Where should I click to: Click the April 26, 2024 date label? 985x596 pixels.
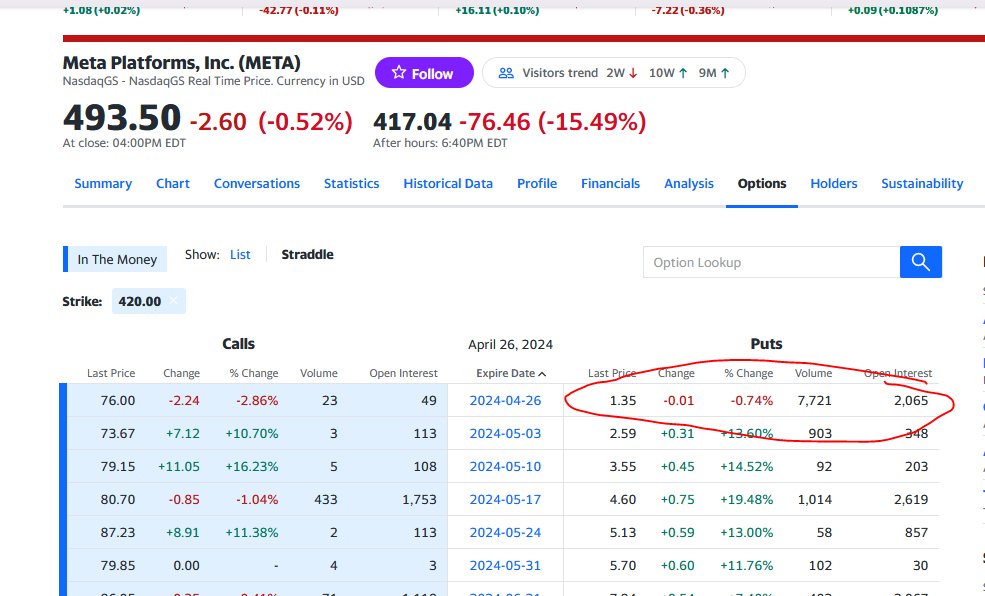510,344
